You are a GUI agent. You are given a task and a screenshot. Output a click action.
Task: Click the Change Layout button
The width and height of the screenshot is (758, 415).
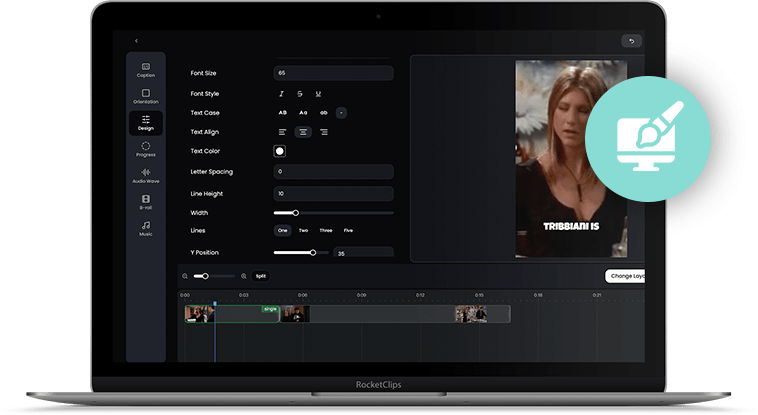[626, 276]
